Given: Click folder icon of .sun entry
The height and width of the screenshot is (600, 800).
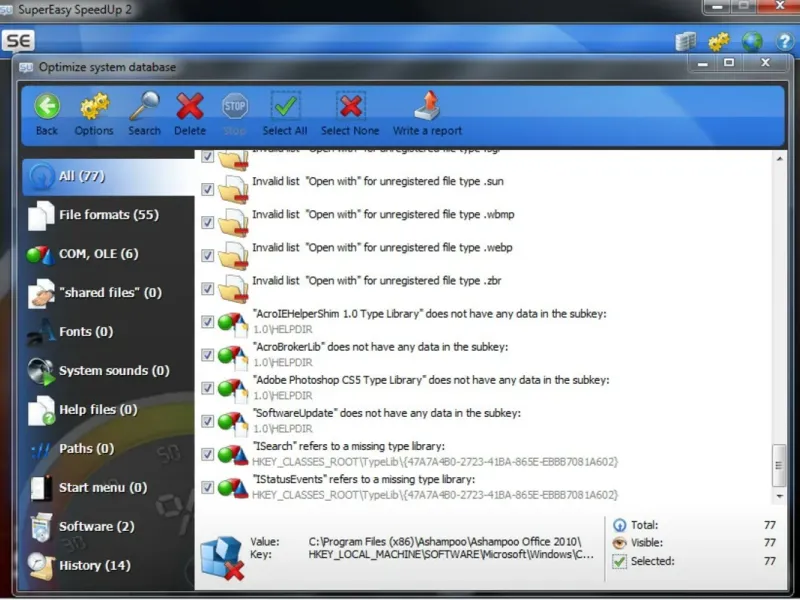Looking at the screenshot, I should coord(234,189).
